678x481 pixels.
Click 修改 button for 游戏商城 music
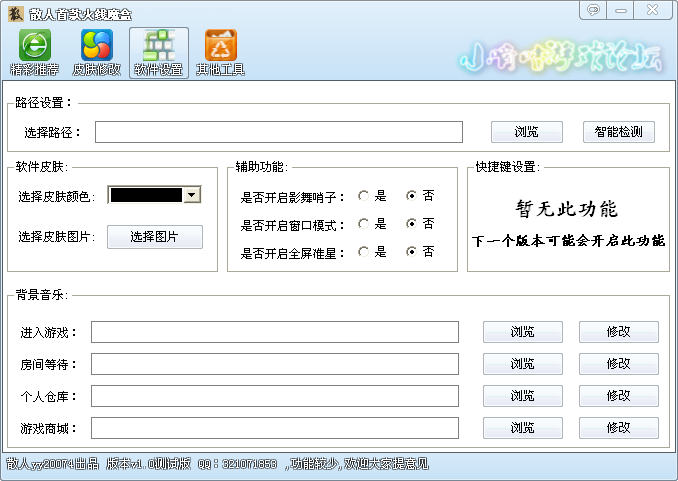[x=619, y=428]
